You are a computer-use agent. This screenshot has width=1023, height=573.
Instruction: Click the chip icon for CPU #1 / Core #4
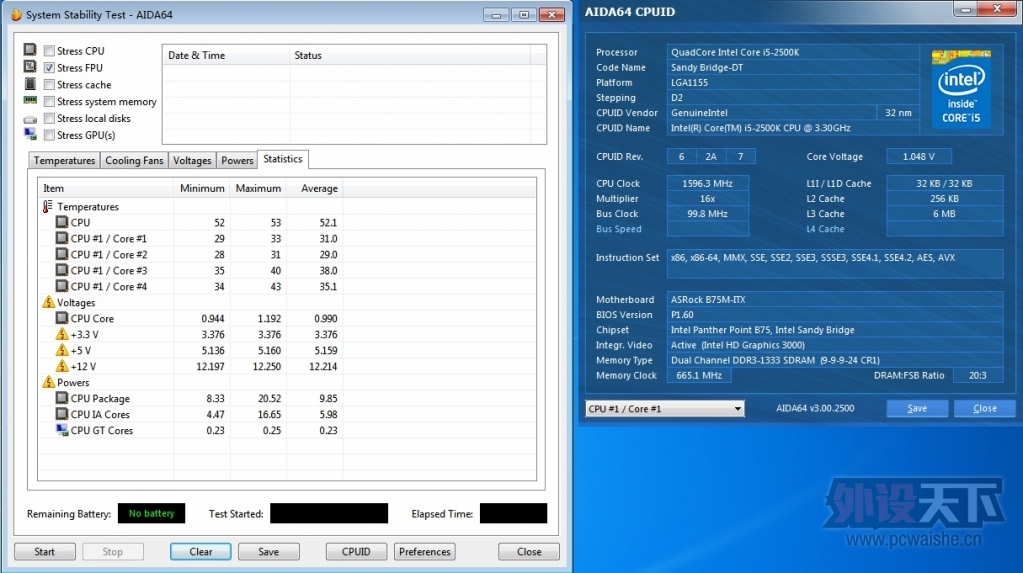62,286
